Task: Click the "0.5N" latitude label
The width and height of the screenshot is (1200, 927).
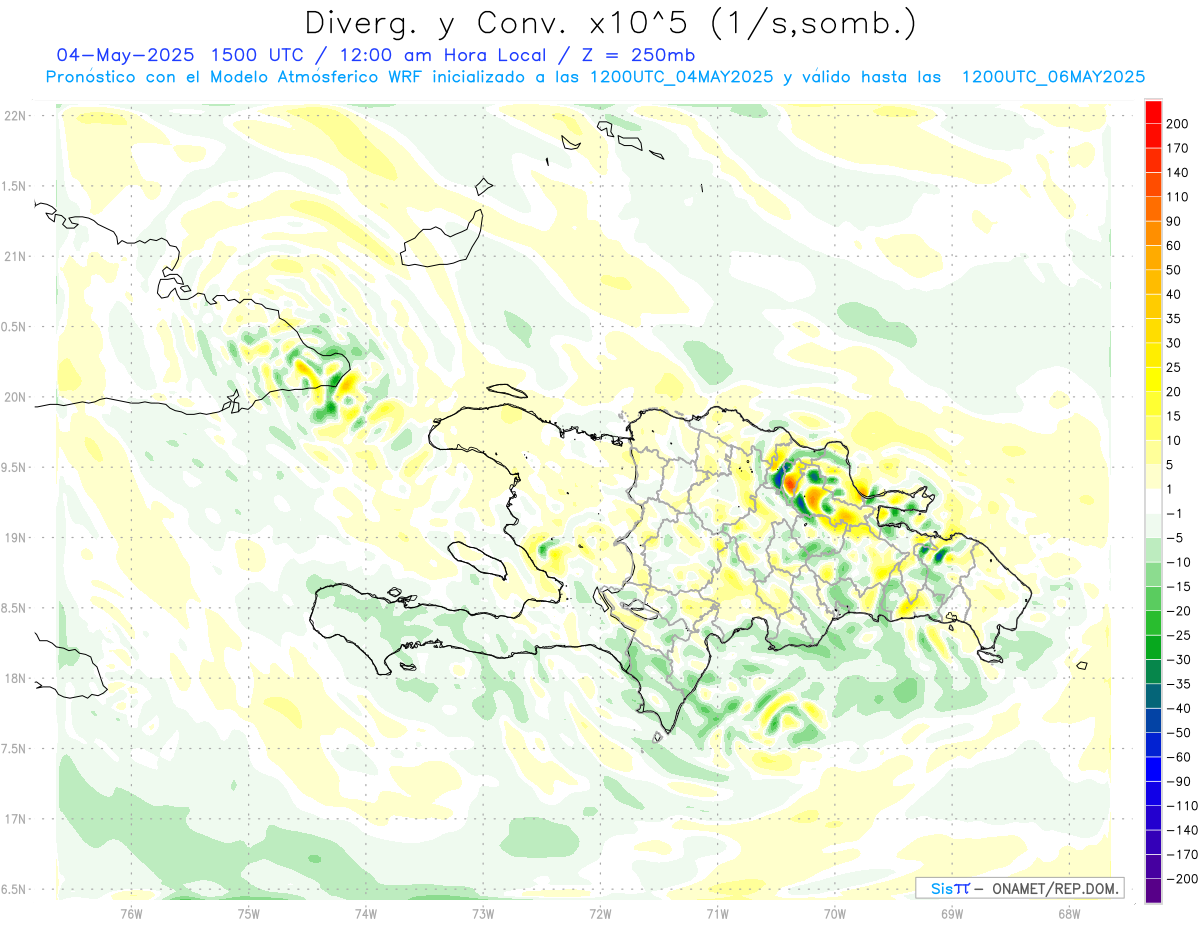Action: [14, 327]
